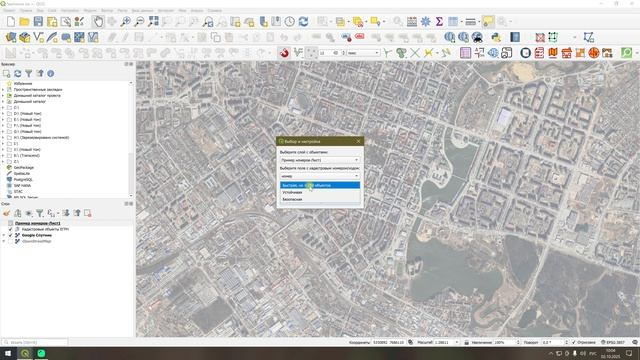Open layer styling brush icon in Layers panel
Image resolution: width=640 pixels, height=360 pixels.
tap(7, 213)
